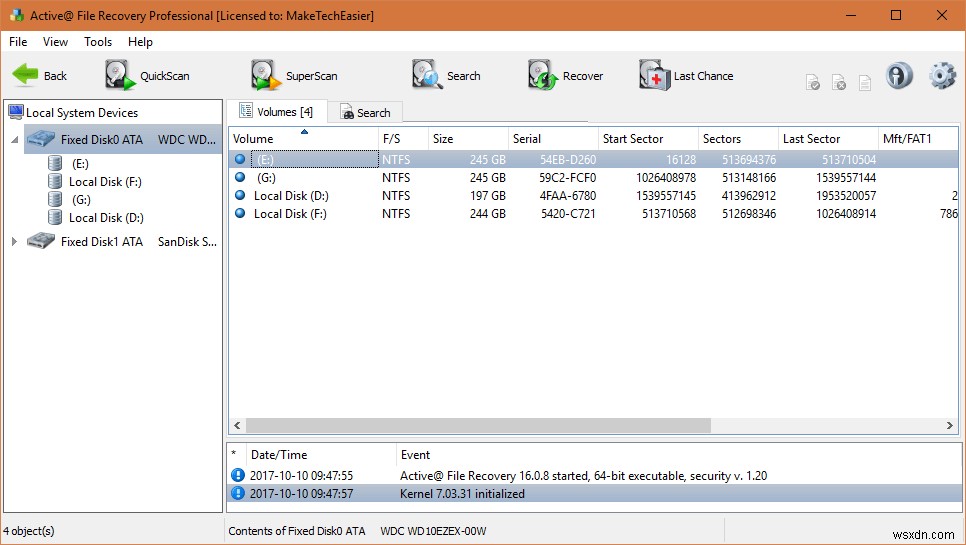Switch to the Volumes [4] tab

(276, 111)
